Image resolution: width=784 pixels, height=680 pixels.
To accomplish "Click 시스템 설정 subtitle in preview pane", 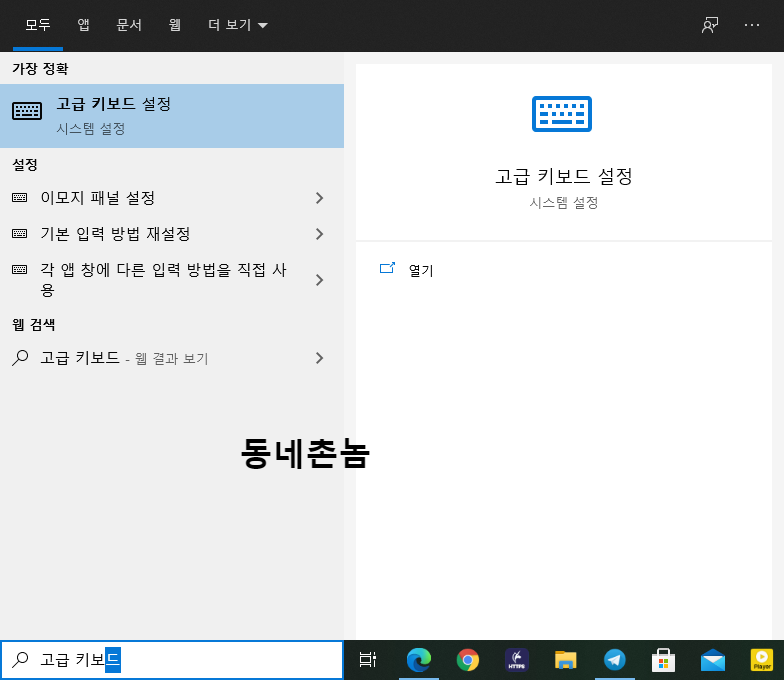I will [564, 202].
